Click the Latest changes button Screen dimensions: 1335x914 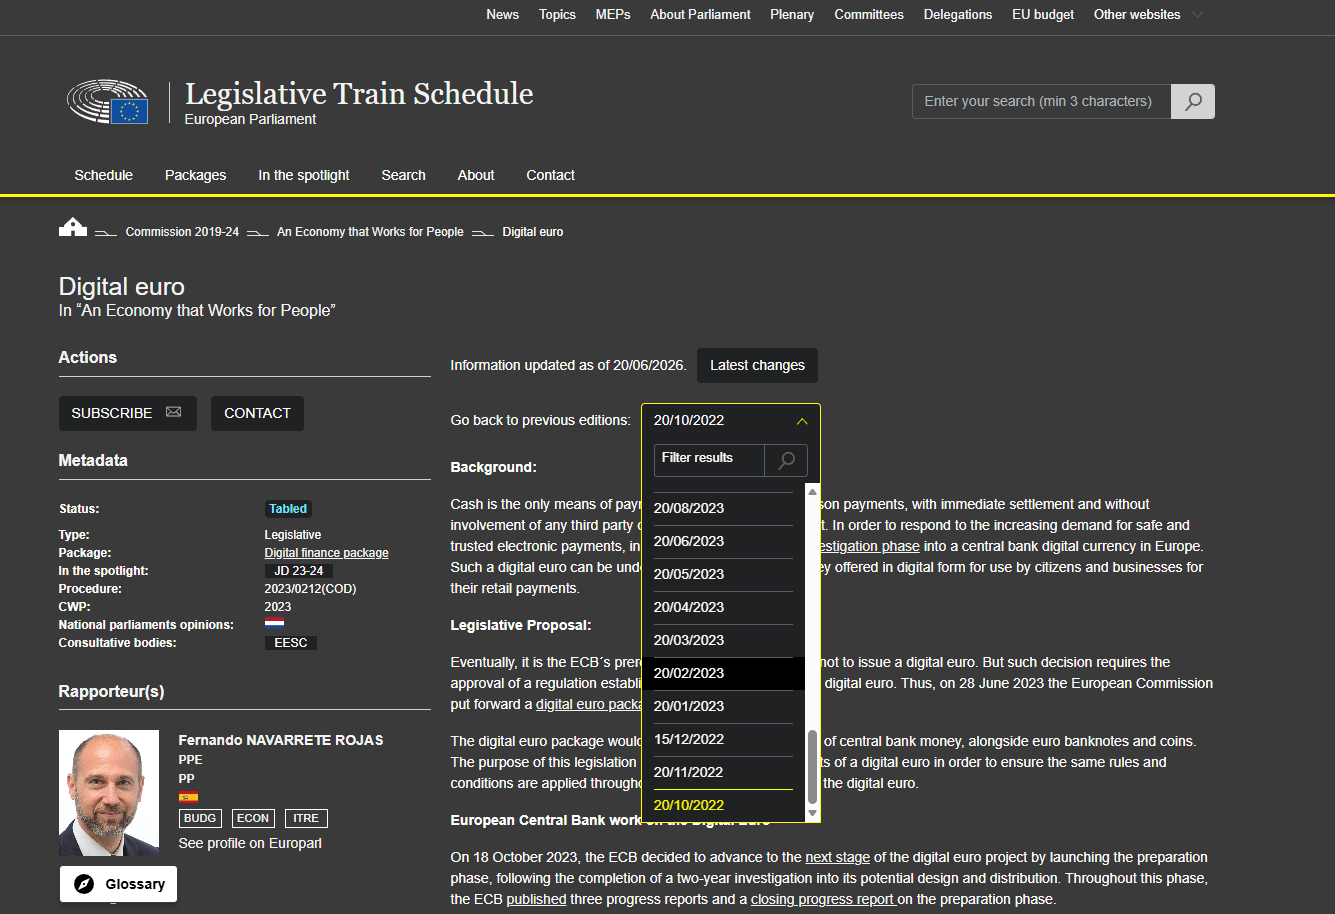click(x=757, y=365)
